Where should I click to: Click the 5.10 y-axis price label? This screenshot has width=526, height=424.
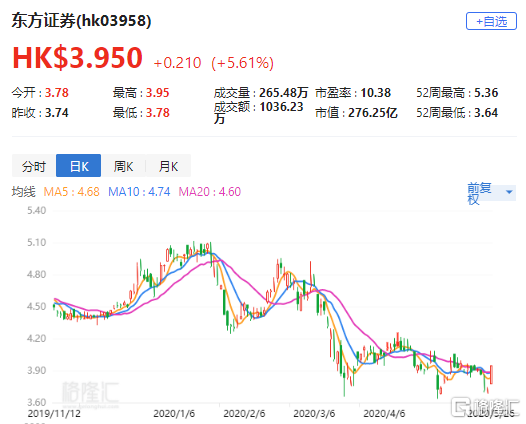(x=37, y=243)
